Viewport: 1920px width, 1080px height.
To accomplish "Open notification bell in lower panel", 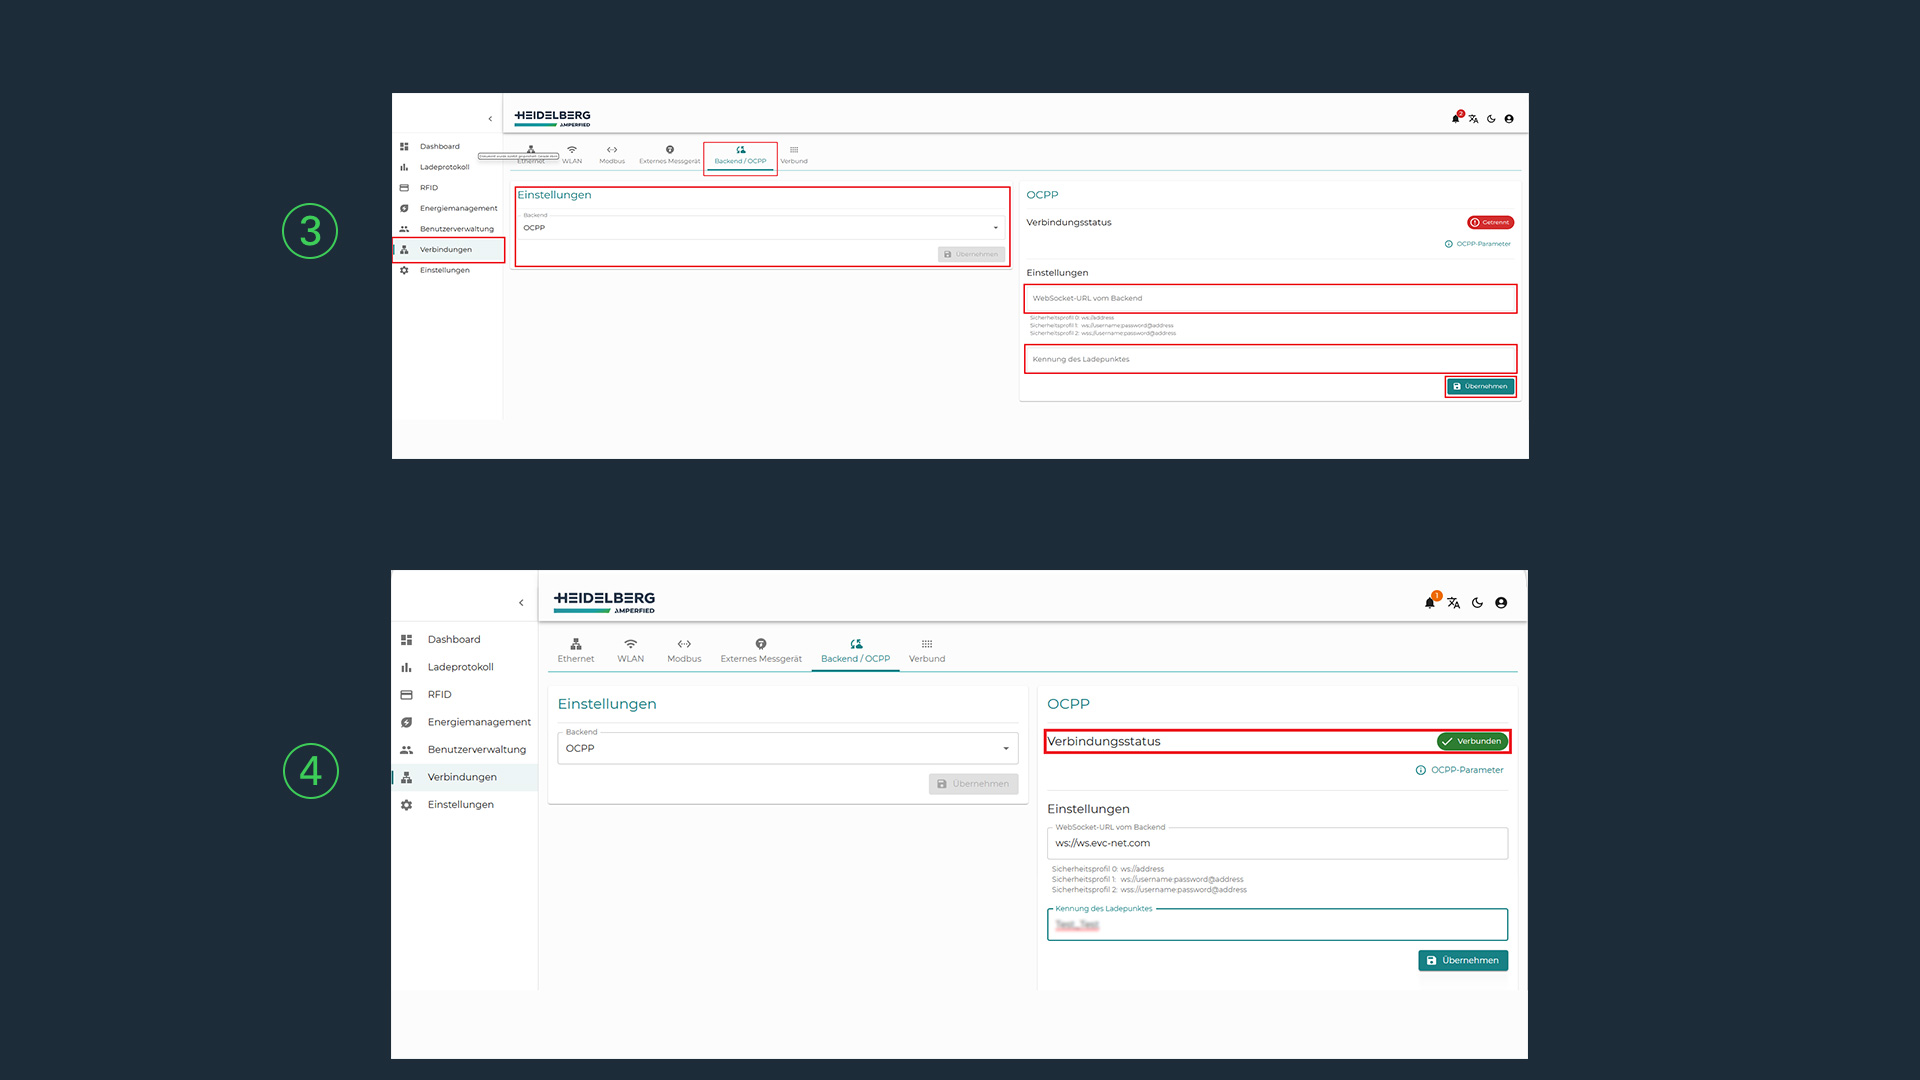I will click(1430, 603).
